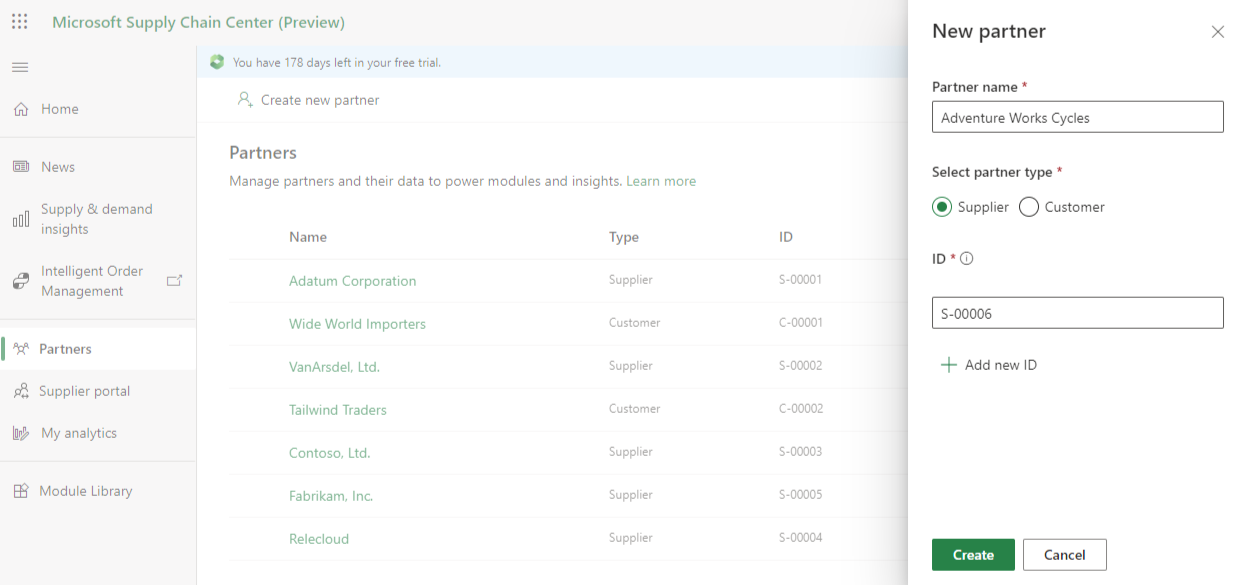Click the free trial banner icon
The width and height of the screenshot is (1246, 585).
click(217, 62)
